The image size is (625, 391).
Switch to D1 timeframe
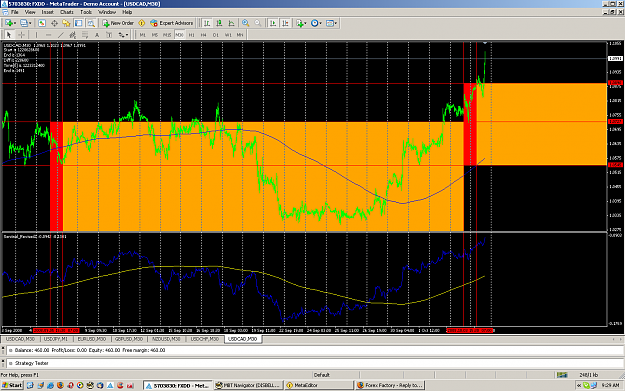pos(216,35)
